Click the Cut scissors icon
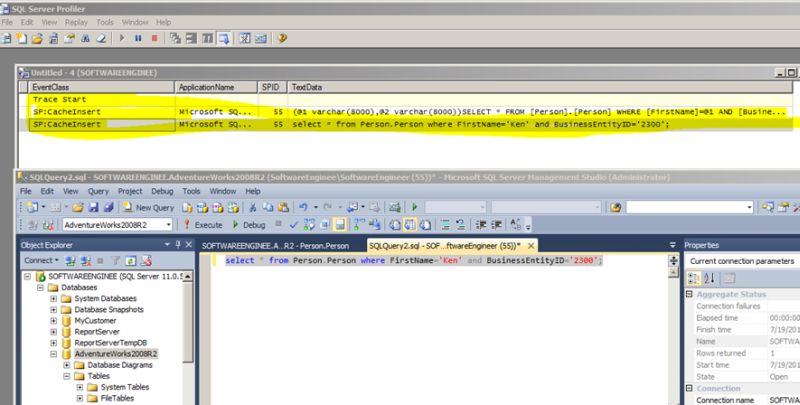This screenshot has width=800, height=405. 252,208
